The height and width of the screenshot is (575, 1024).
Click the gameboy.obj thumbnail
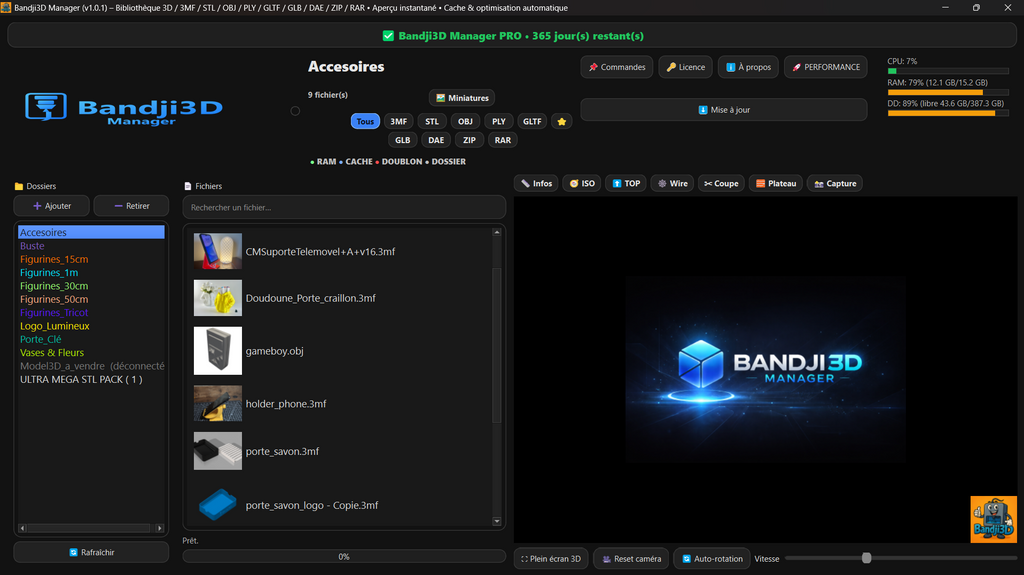coord(217,351)
